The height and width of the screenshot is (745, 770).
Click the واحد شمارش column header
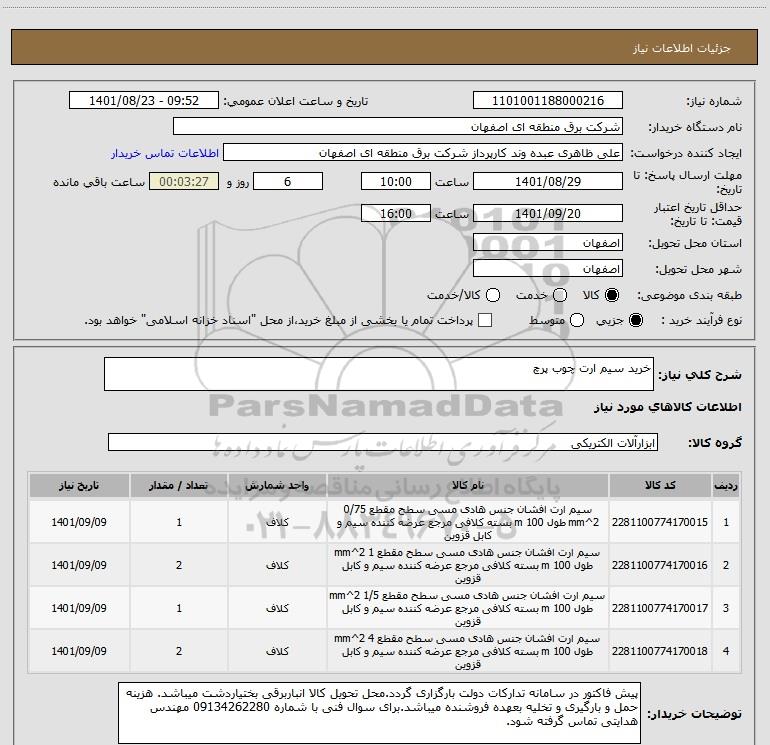click(277, 485)
